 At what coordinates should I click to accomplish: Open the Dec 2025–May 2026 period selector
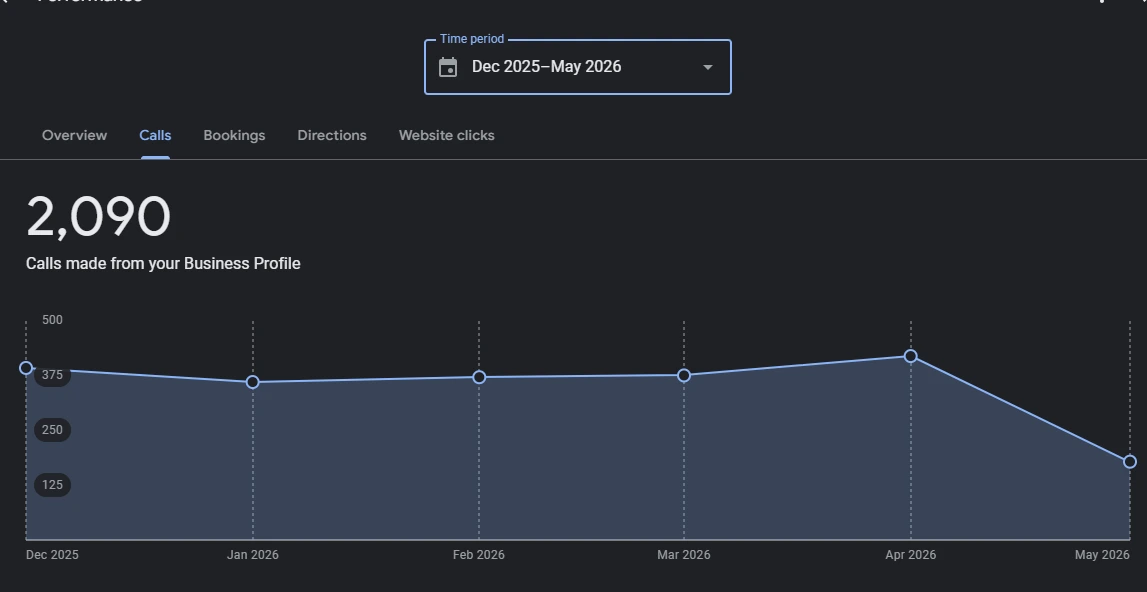pyautogui.click(x=578, y=67)
